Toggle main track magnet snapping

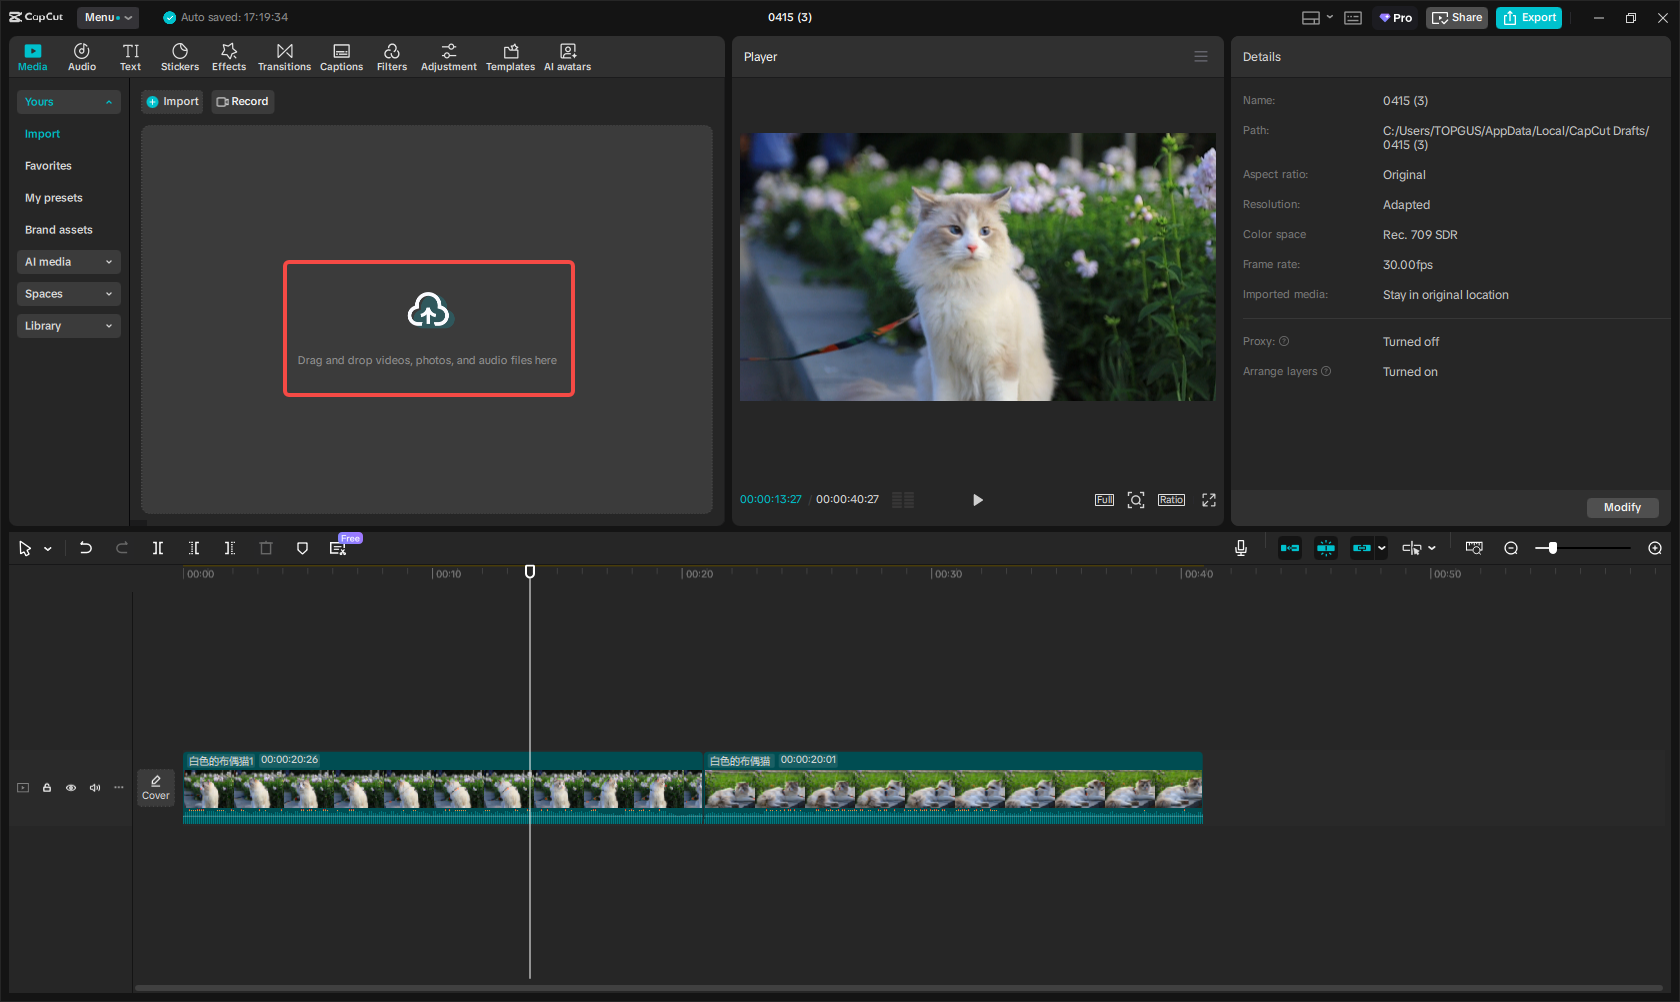[x=1290, y=548]
